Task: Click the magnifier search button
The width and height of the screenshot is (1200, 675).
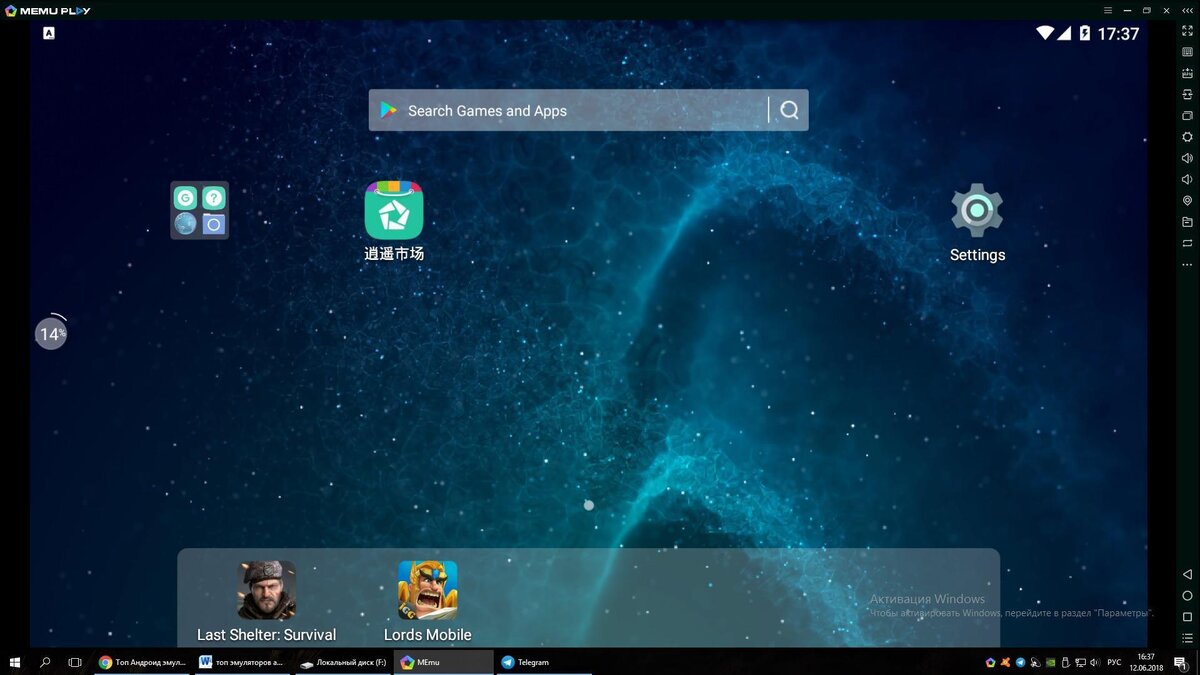Action: pos(789,110)
